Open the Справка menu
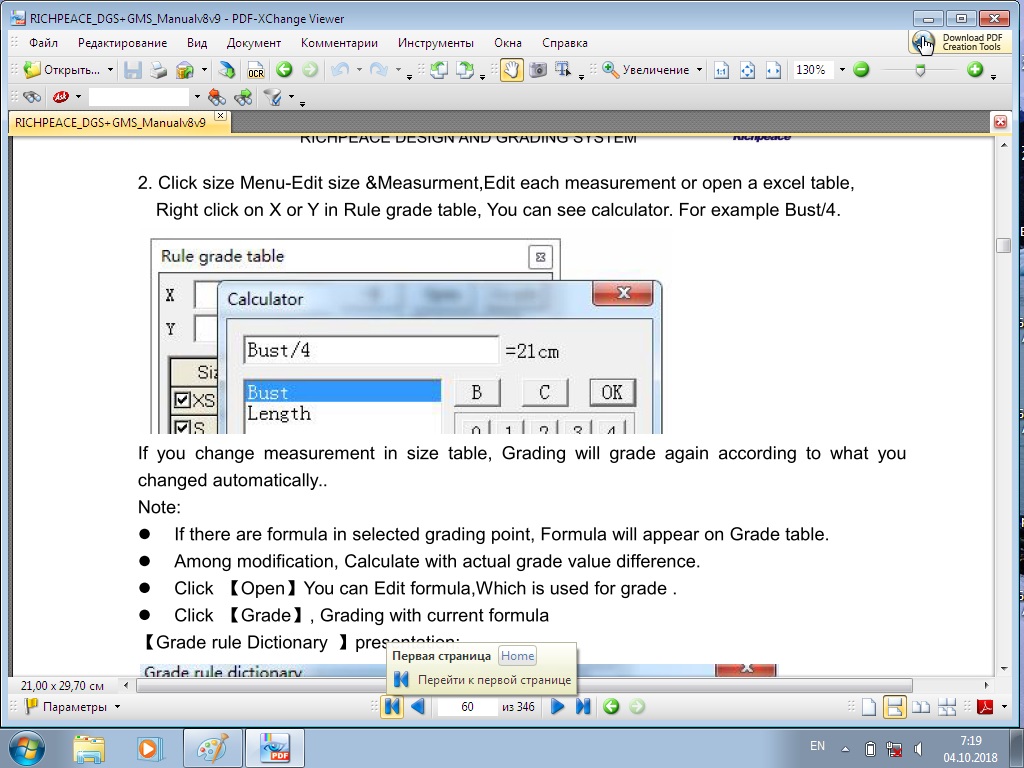1024x768 pixels. click(x=565, y=43)
